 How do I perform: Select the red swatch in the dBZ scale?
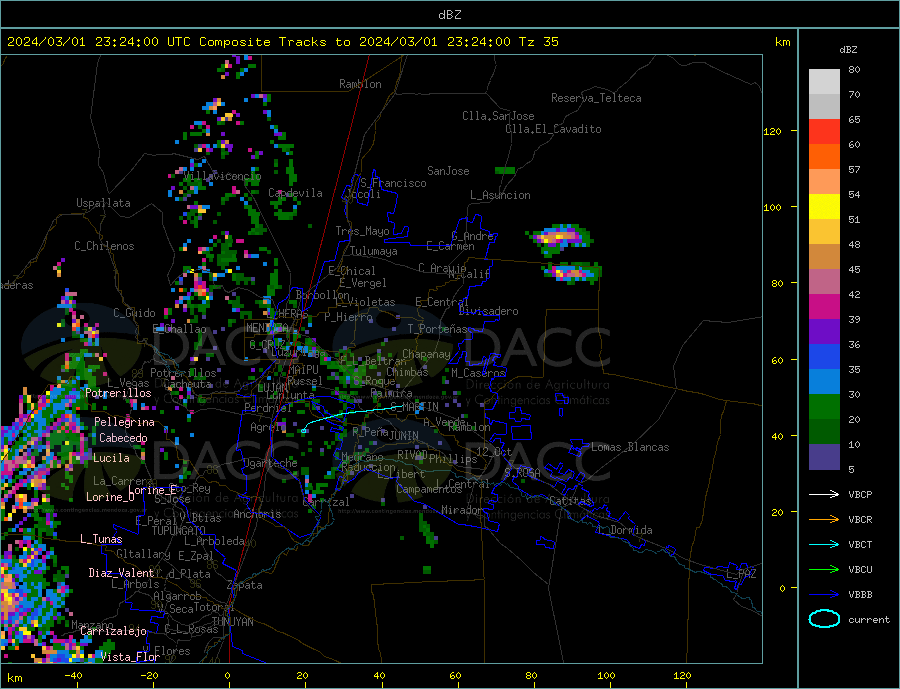pos(824,131)
